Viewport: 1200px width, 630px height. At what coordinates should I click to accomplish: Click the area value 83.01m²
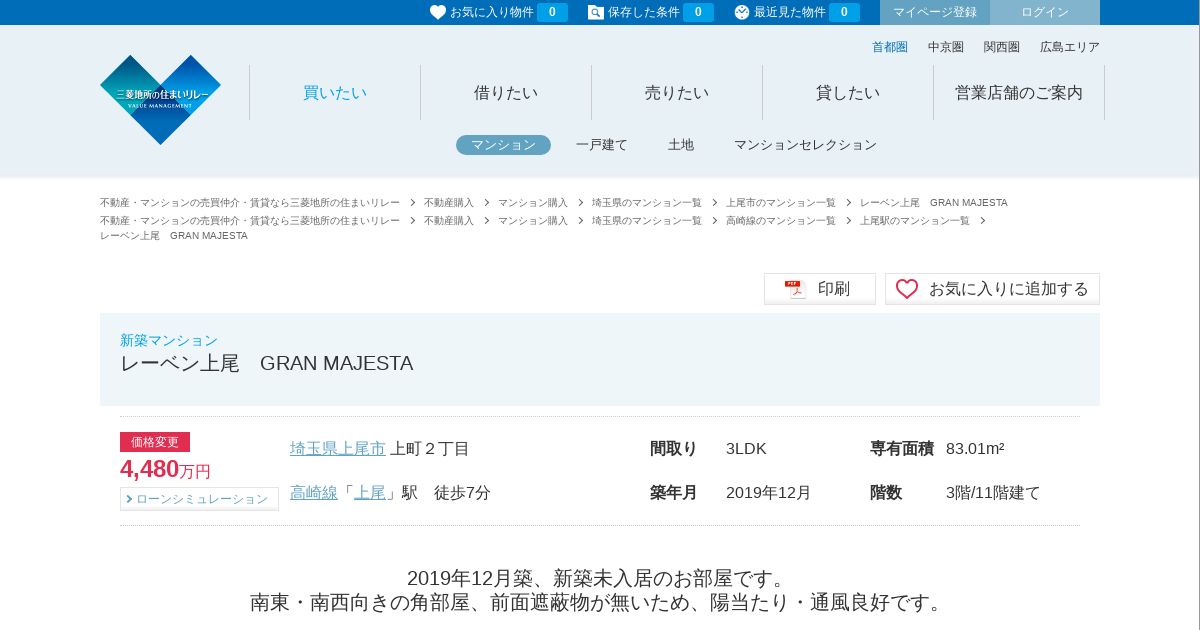(x=975, y=449)
